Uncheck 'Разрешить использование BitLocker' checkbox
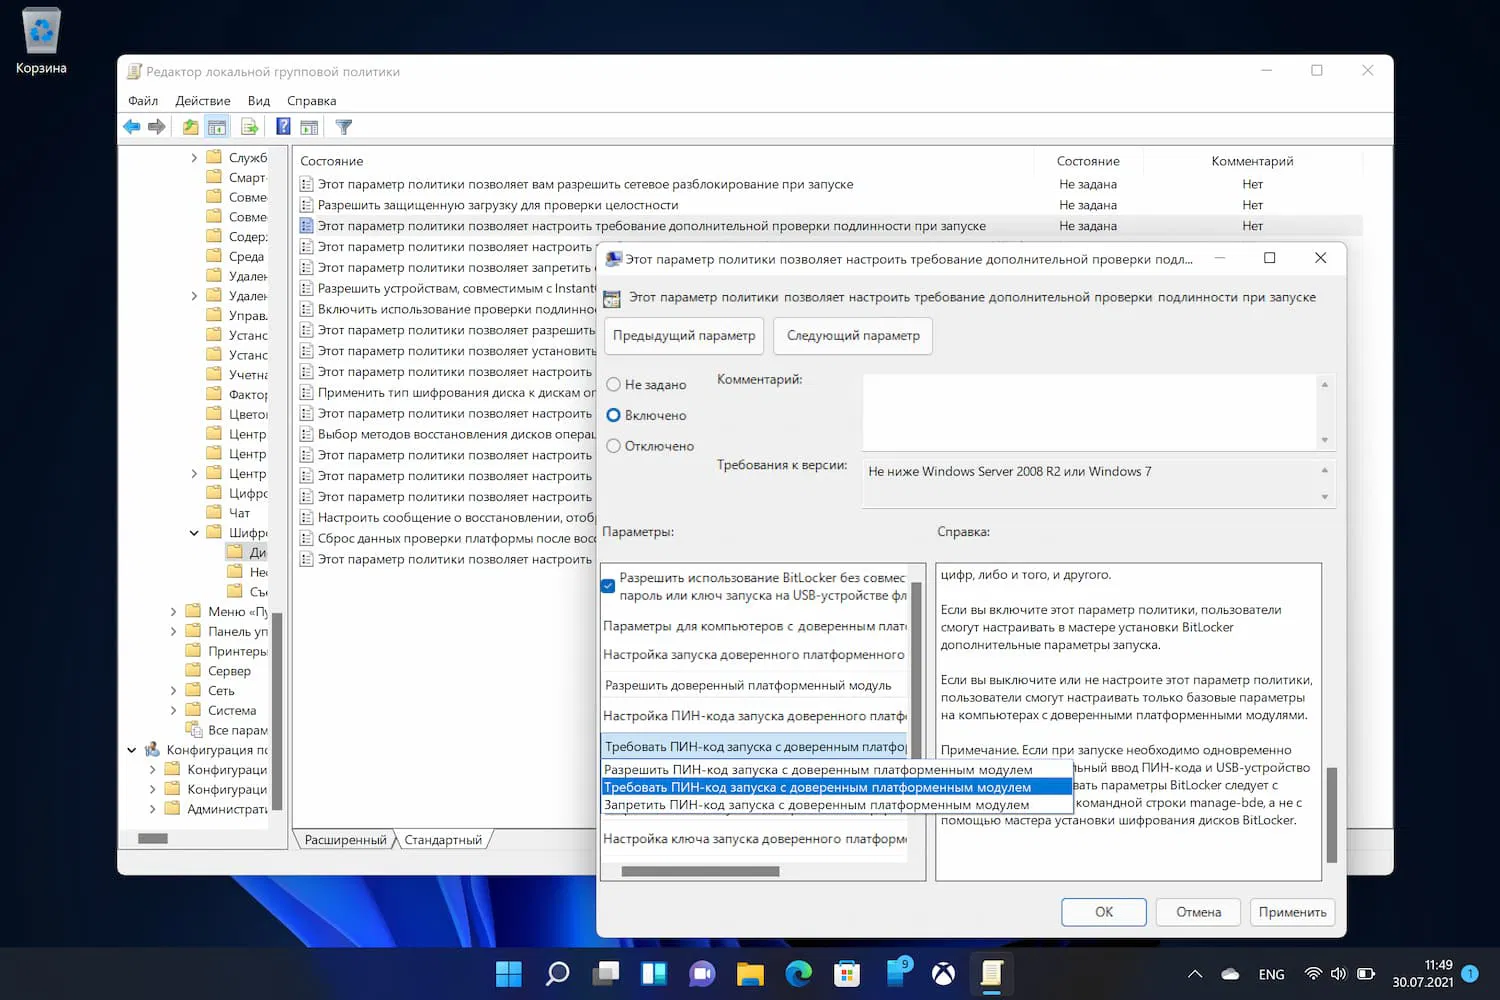 (x=608, y=586)
